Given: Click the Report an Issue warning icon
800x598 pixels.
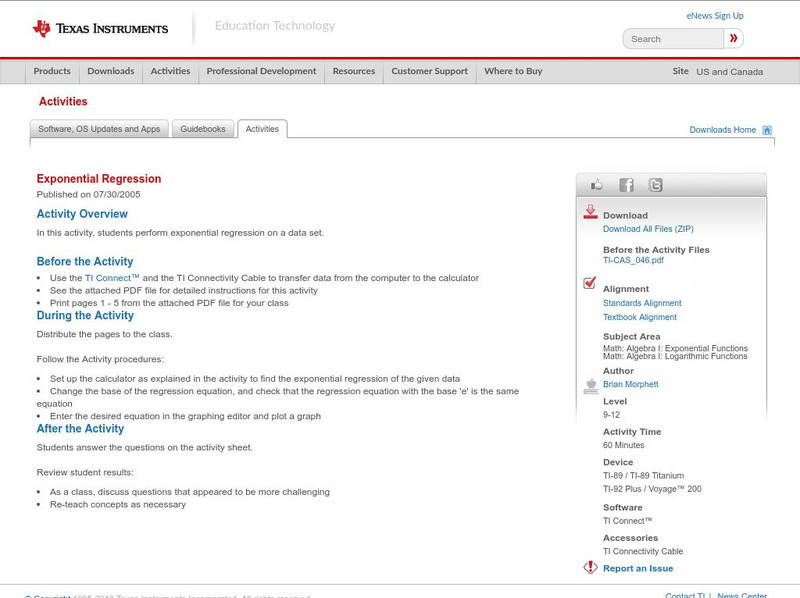Looking at the screenshot, I should click(x=590, y=567).
